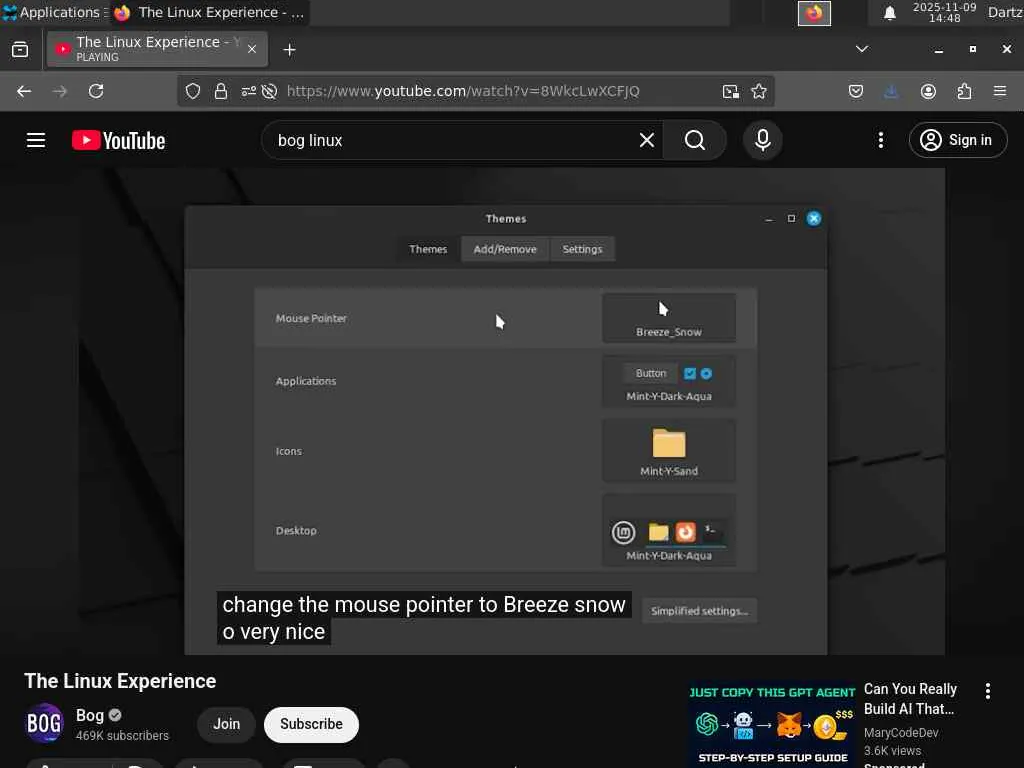Image resolution: width=1024 pixels, height=768 pixels.
Task: Open the Bog channel avatar
Action: click(44, 724)
